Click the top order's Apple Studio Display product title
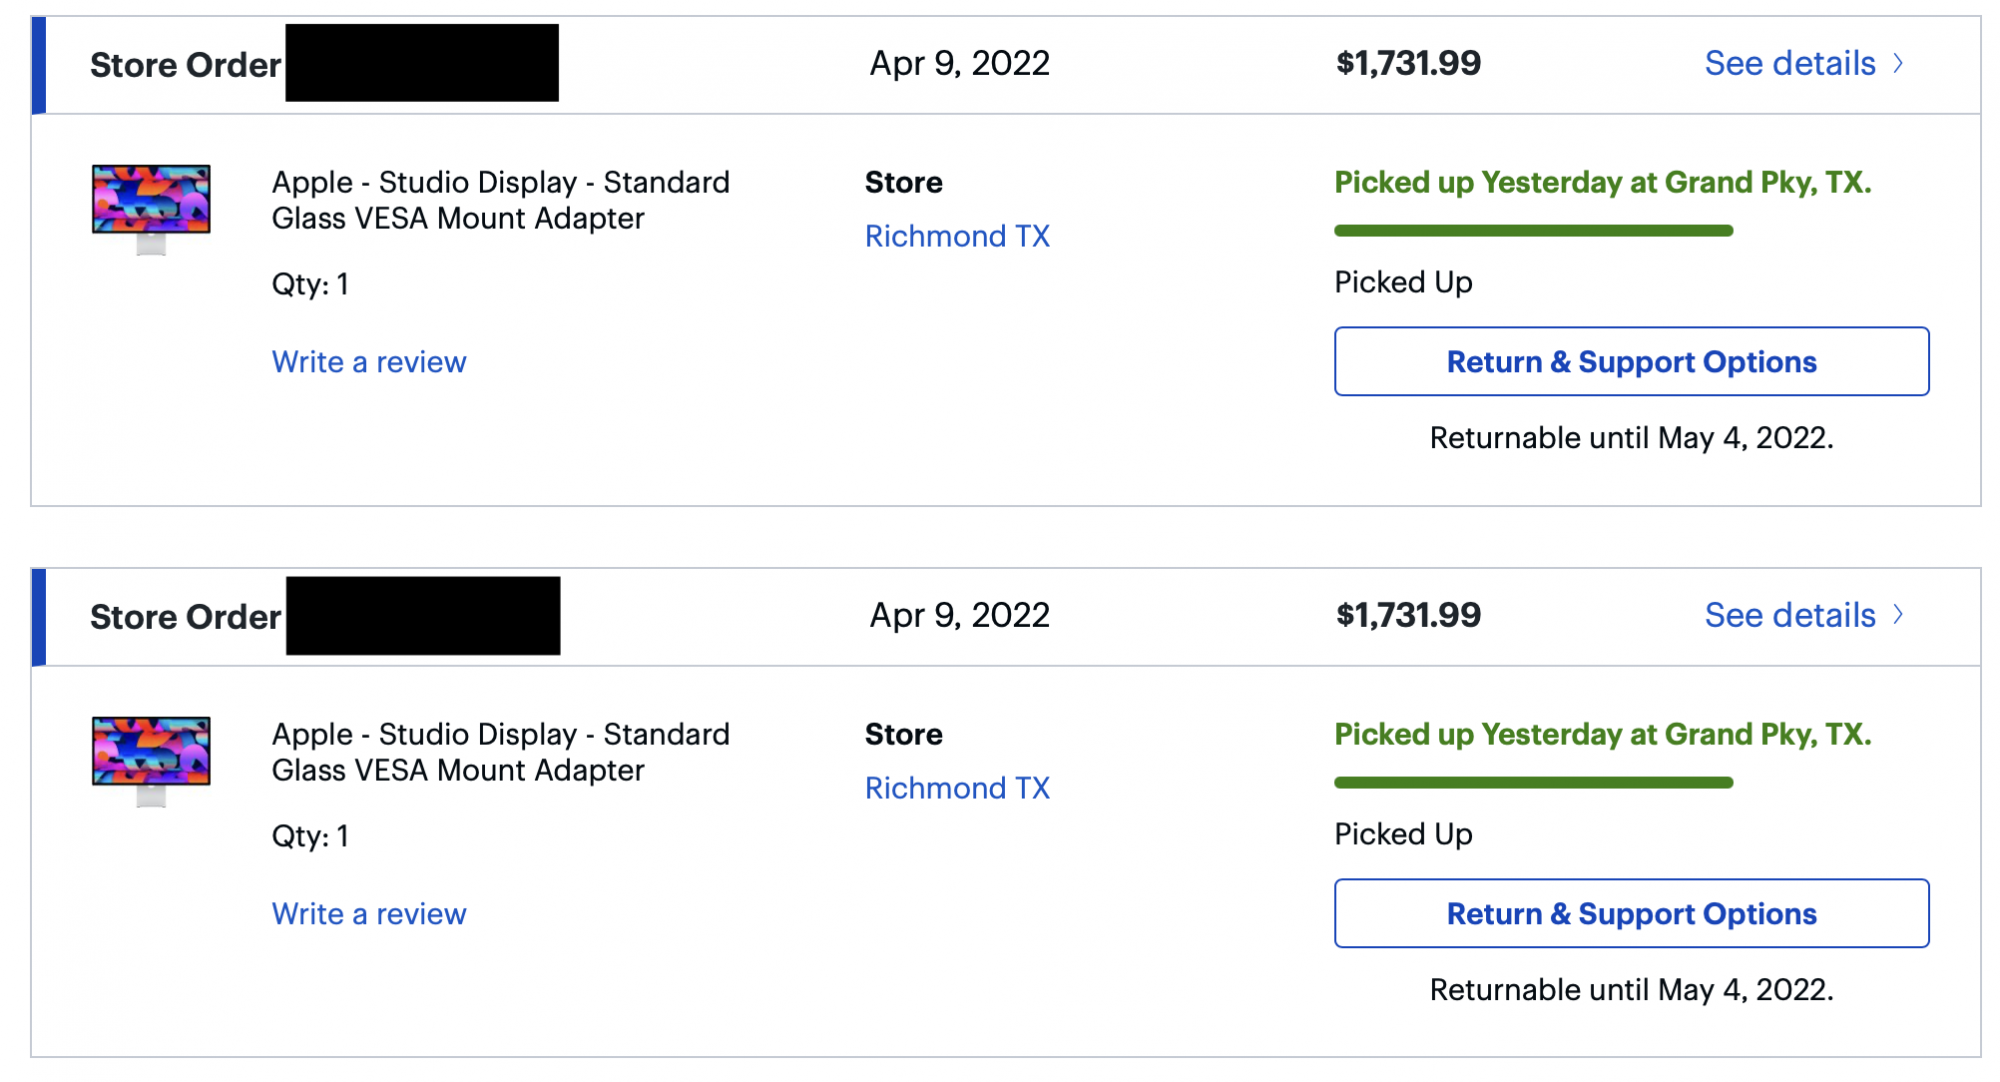2000x1082 pixels. pyautogui.click(x=500, y=200)
